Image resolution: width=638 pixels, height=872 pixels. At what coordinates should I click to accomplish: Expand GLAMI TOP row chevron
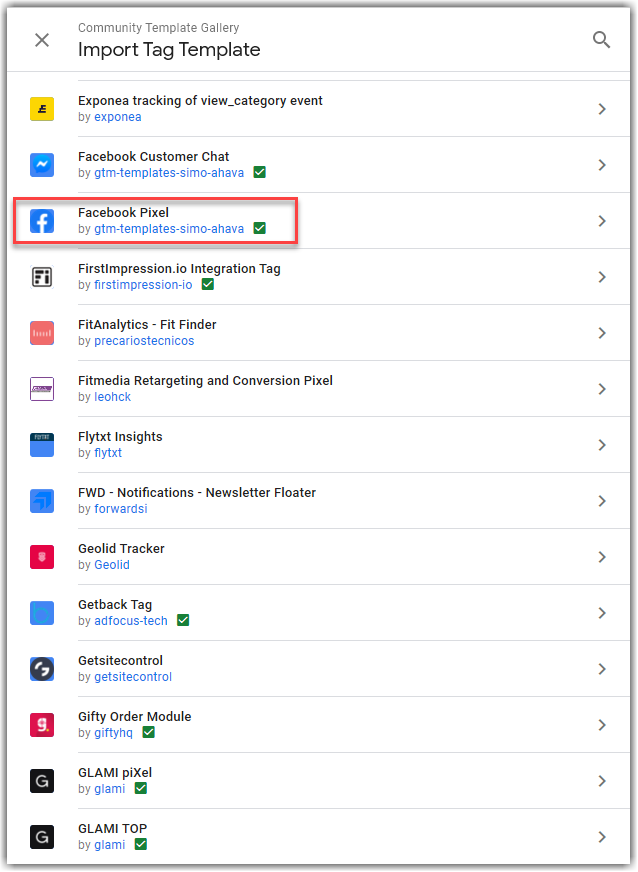click(602, 837)
